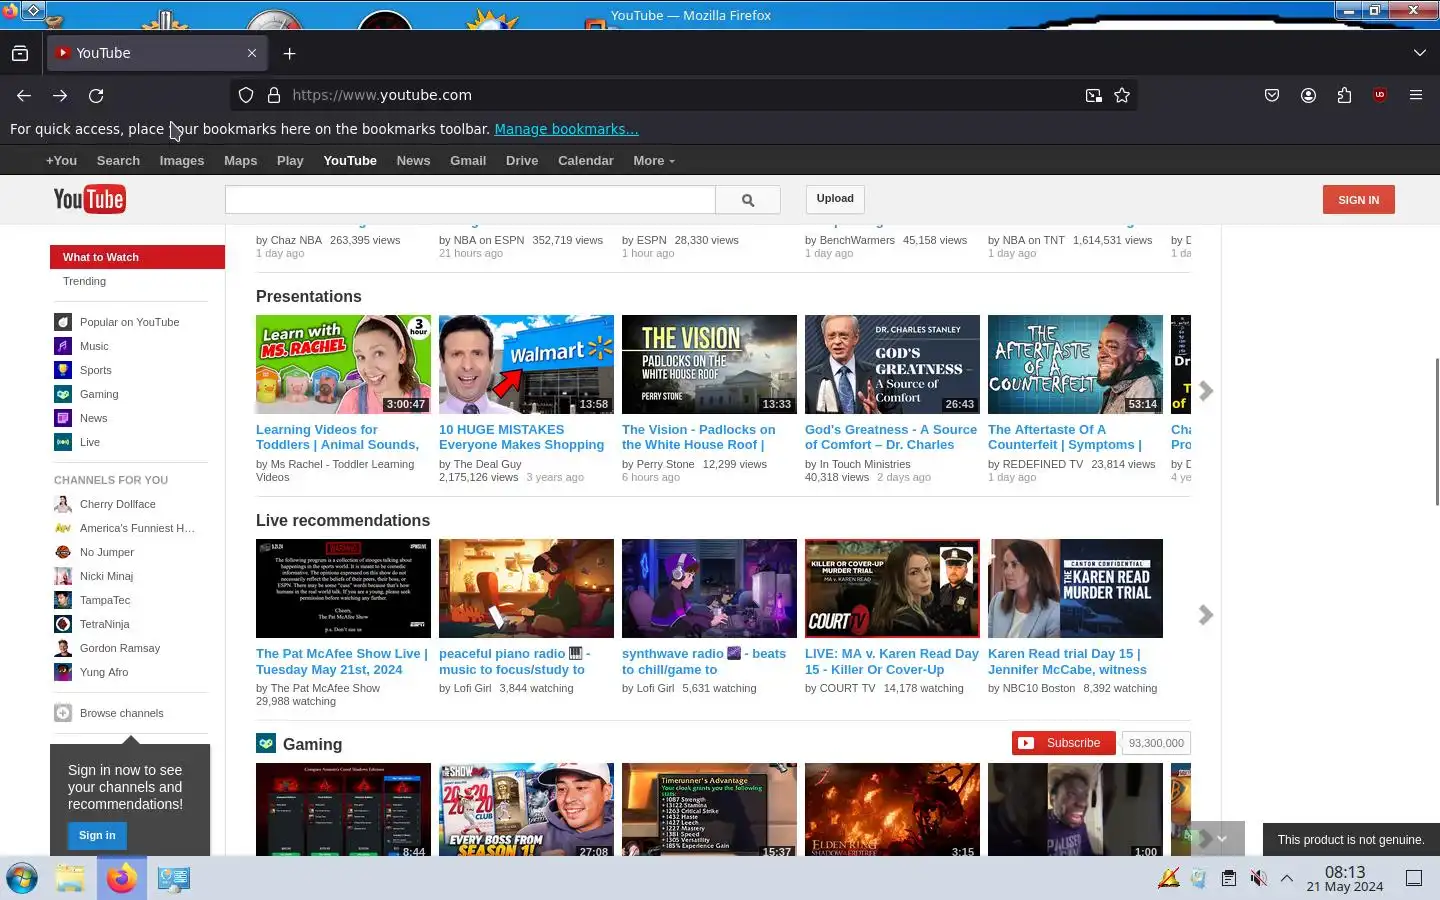This screenshot has height=900, width=1440.
Task: Click the Browse channels plus icon
Action: [63, 713]
